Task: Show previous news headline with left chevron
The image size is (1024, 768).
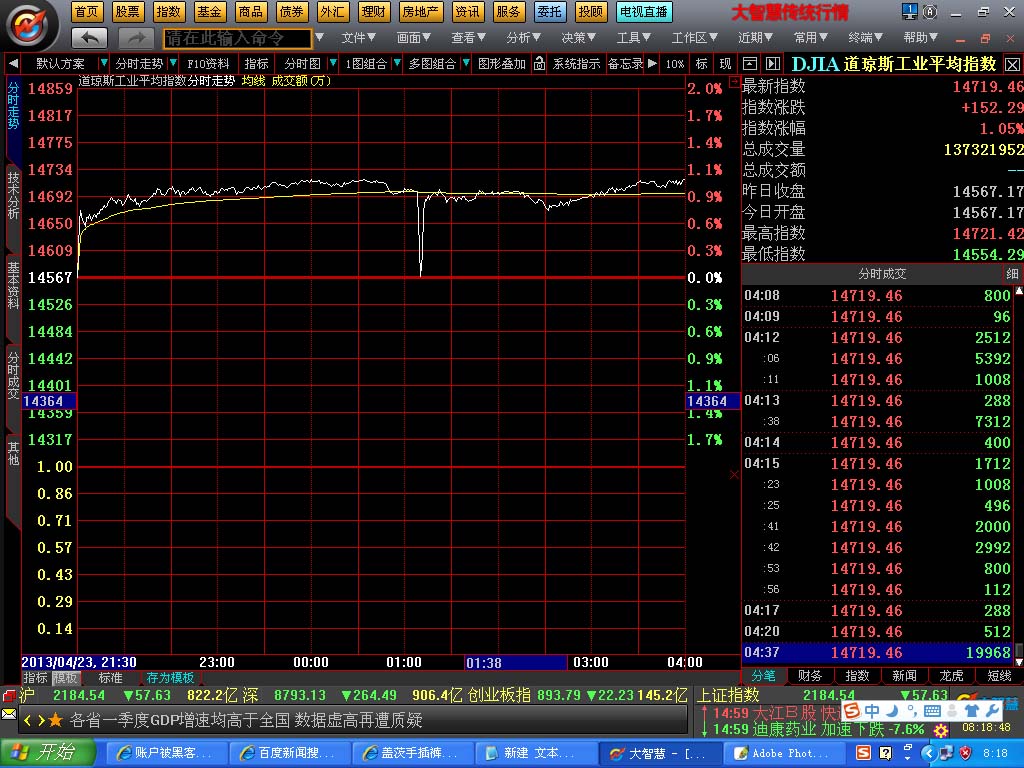Action: [27, 721]
